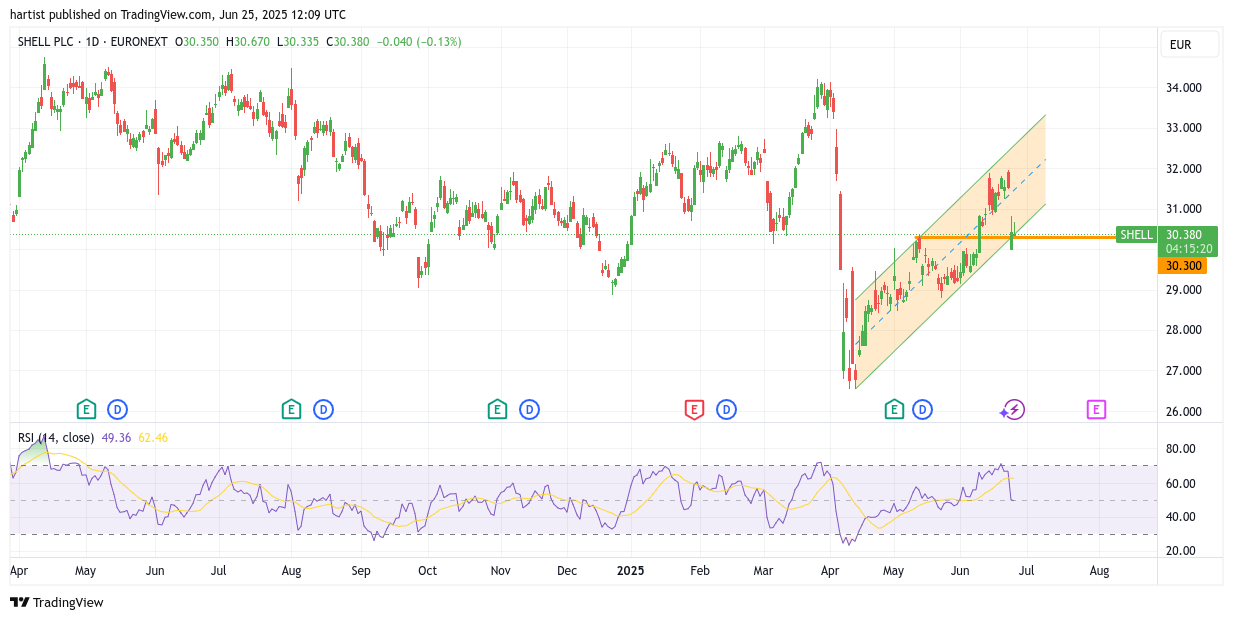Click the EUR currency button
The width and height of the screenshot is (1233, 620).
click(x=1189, y=44)
